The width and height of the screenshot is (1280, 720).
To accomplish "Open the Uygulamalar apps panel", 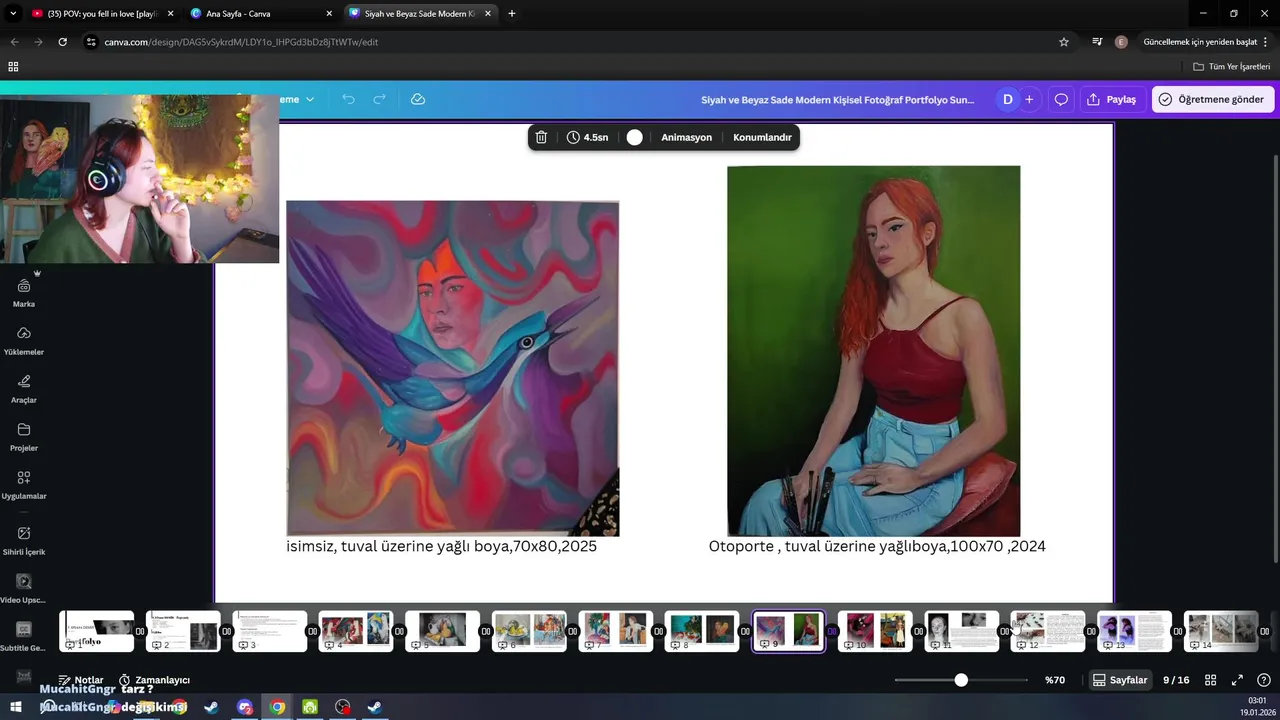I will pos(24,485).
